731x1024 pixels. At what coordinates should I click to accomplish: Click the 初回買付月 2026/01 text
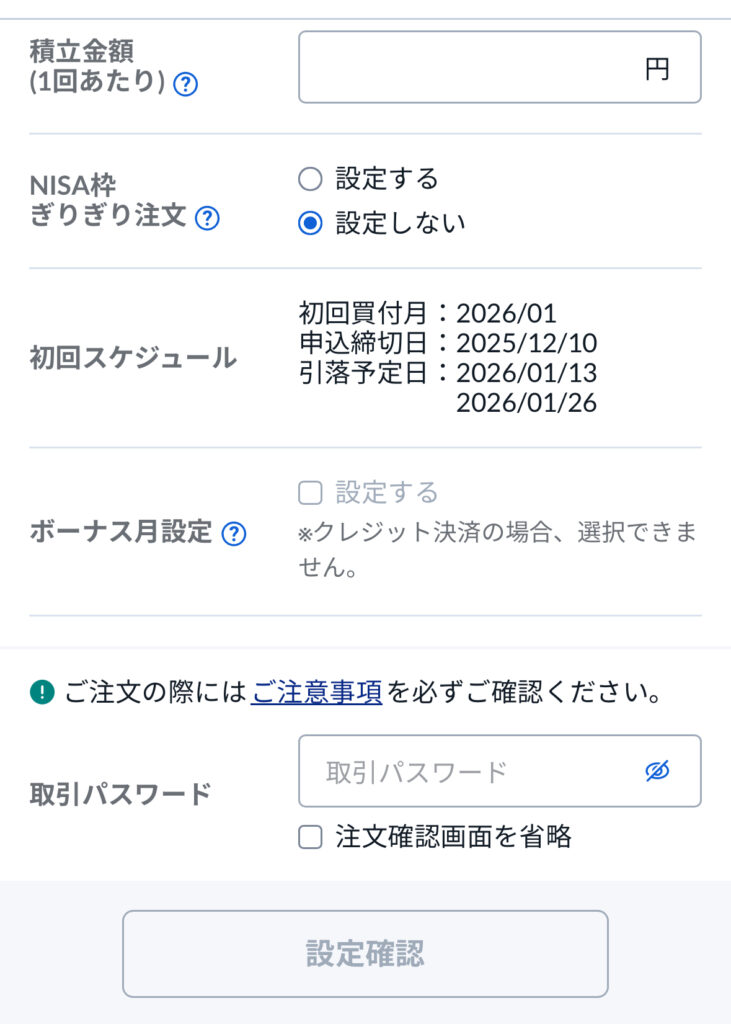[427, 313]
